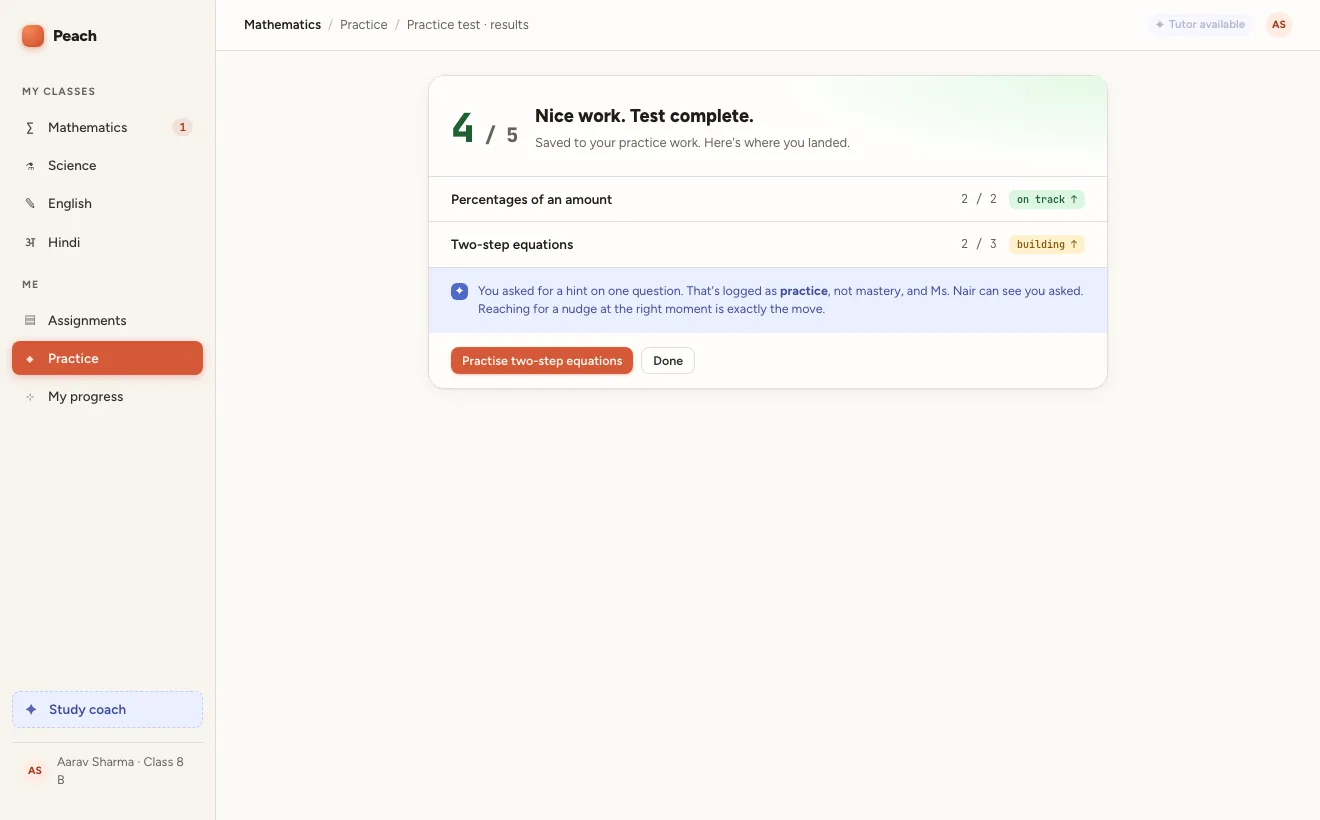Click the 4 / 5 score
The width and height of the screenshot is (1320, 820).
pos(485,129)
